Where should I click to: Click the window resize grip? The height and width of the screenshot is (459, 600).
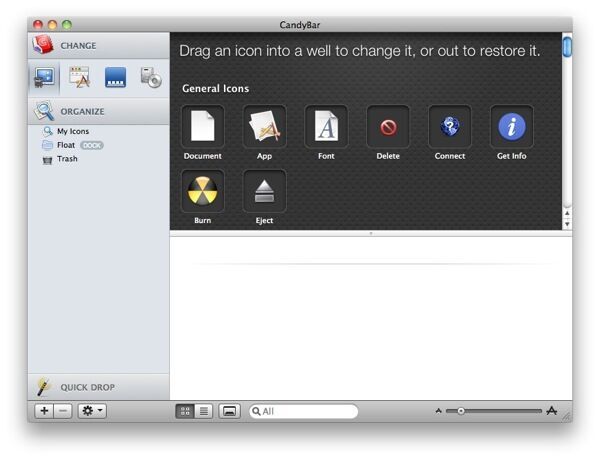click(566, 416)
